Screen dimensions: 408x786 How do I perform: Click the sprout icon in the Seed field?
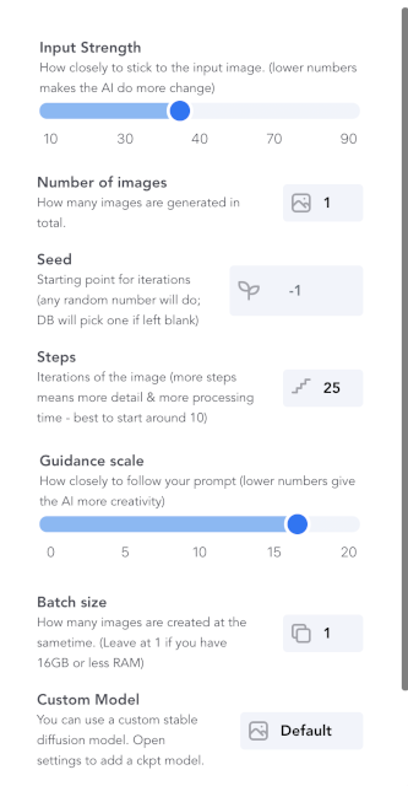[249, 290]
